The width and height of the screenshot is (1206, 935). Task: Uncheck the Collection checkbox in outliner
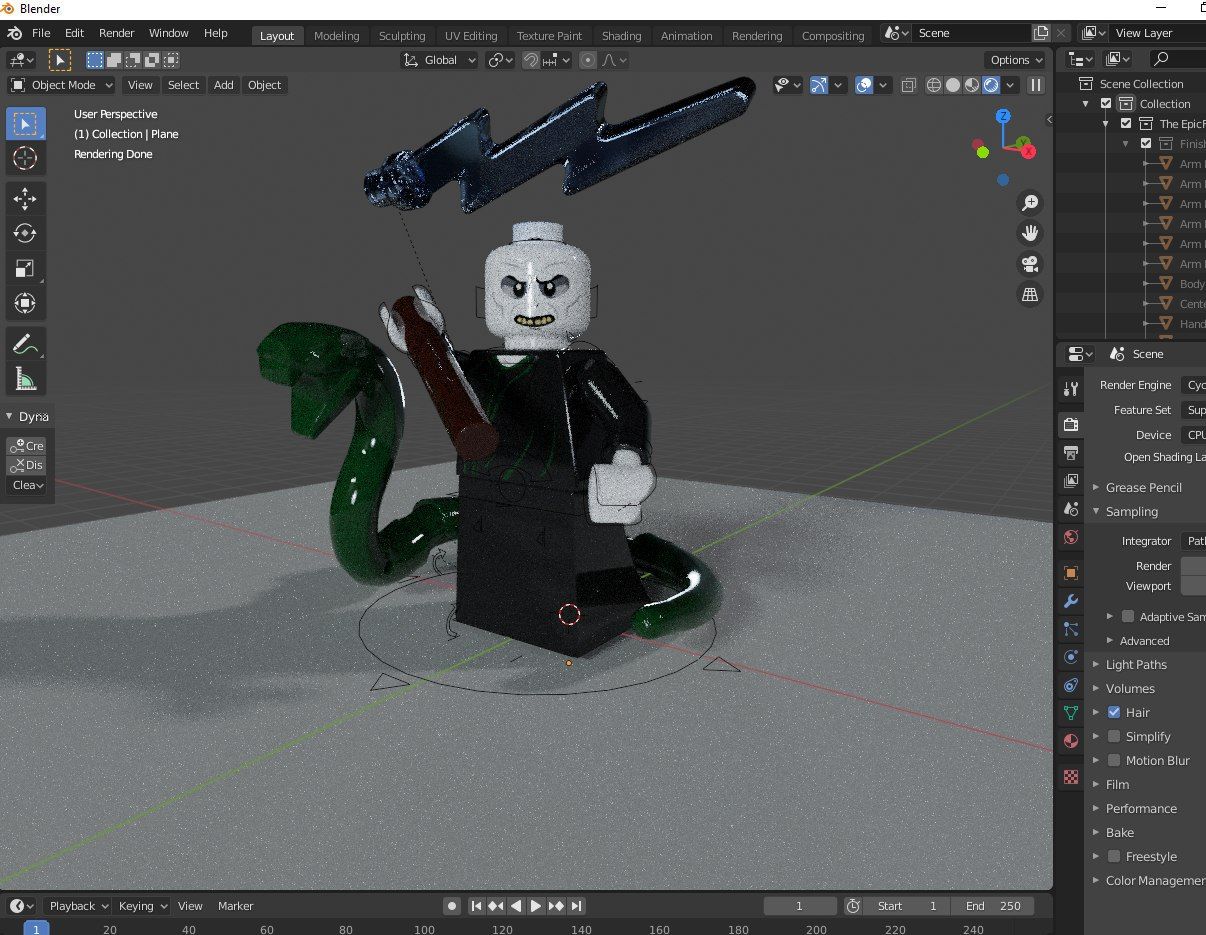click(x=1106, y=103)
